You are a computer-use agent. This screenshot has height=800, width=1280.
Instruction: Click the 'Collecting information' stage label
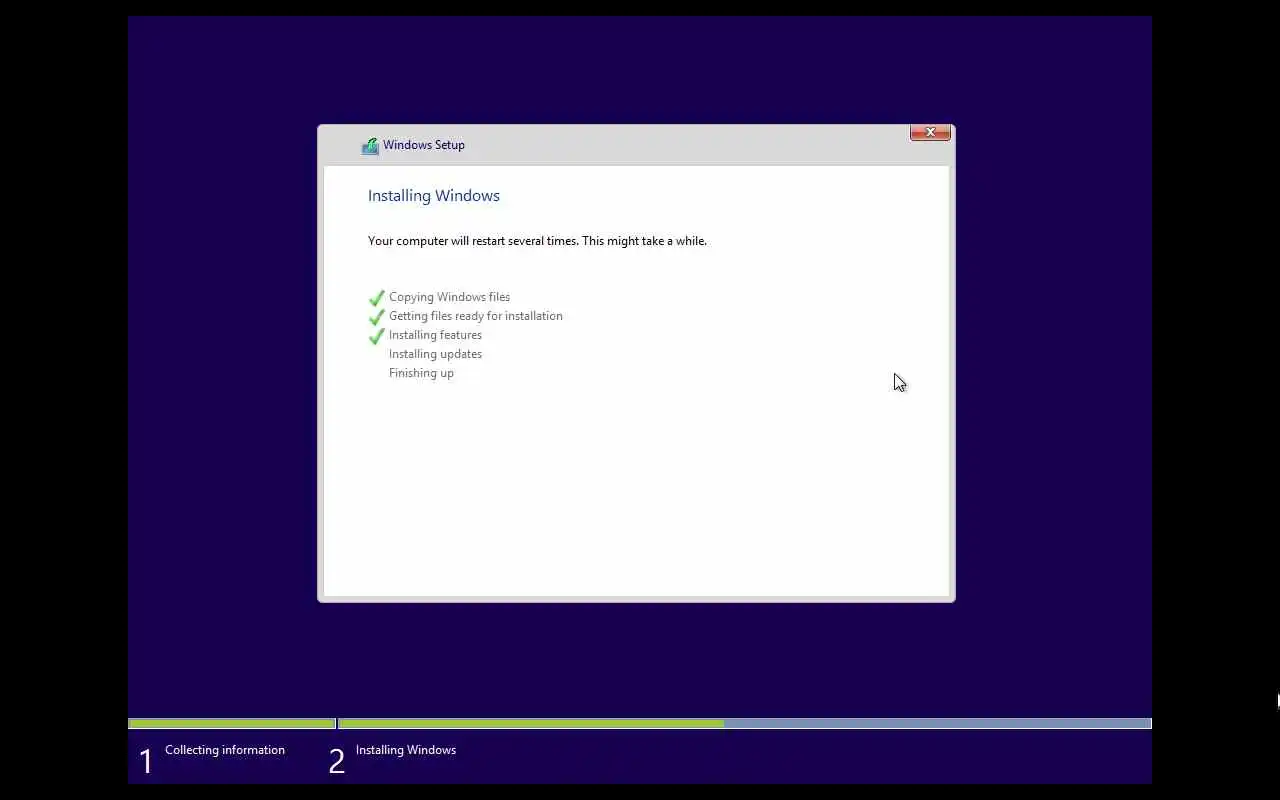coord(225,750)
